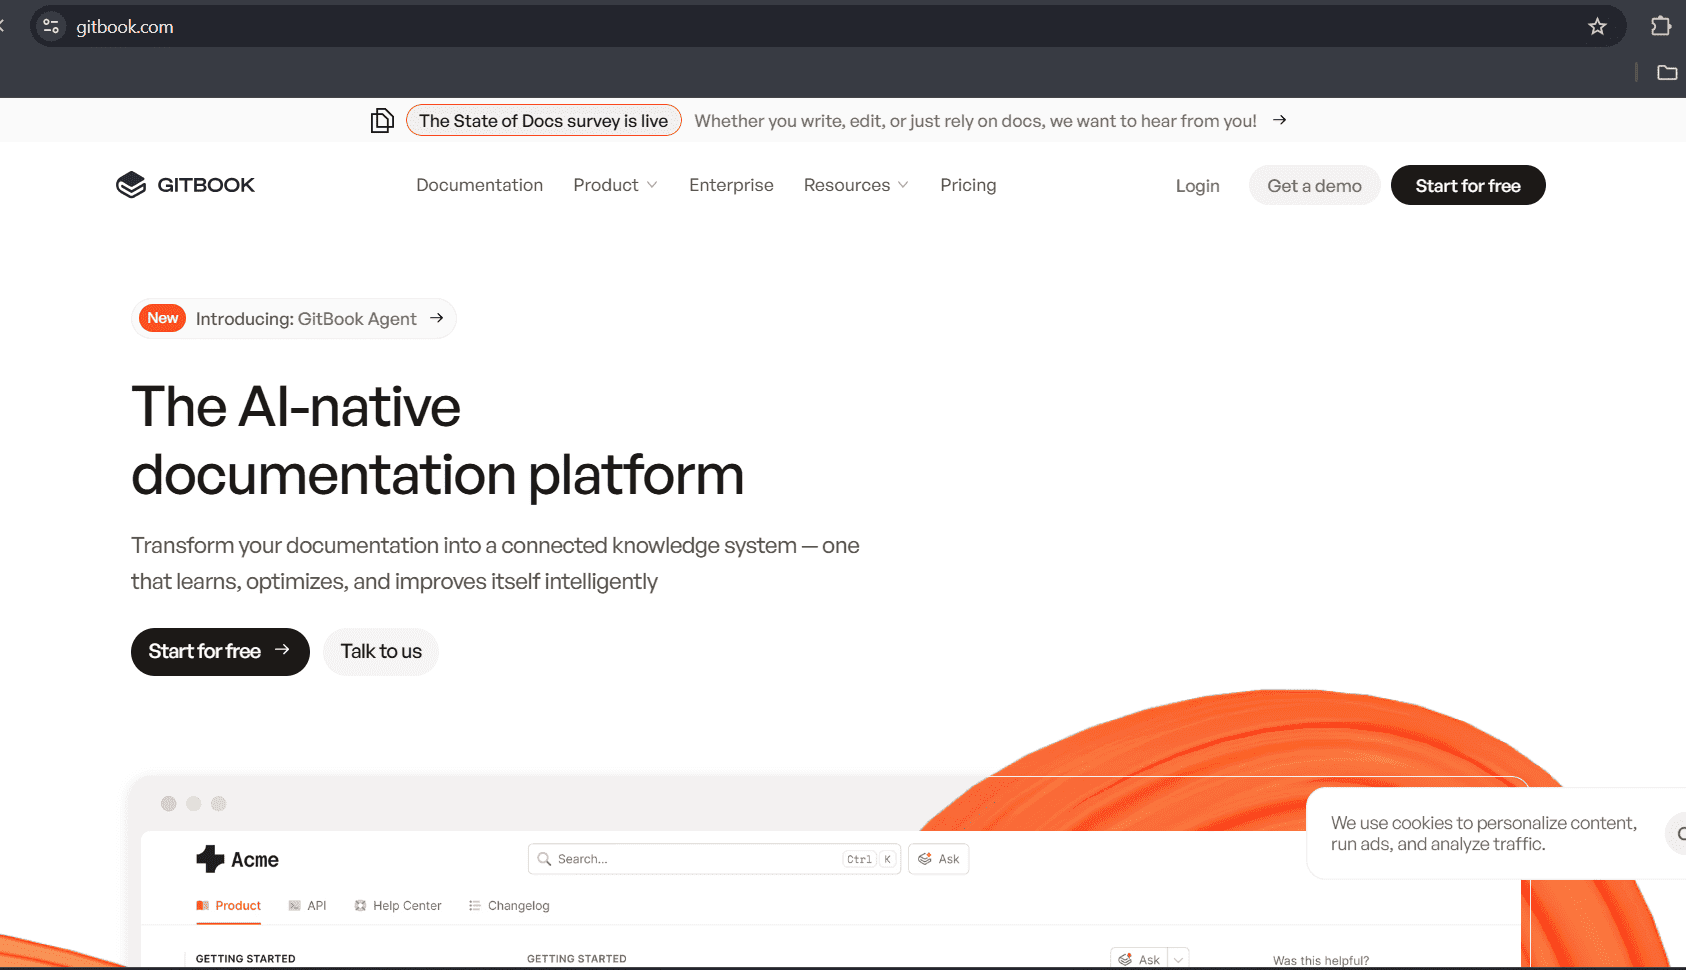The height and width of the screenshot is (970, 1686).
Task: Click the arrow beside GitBook Agent announcement
Action: tap(436, 318)
